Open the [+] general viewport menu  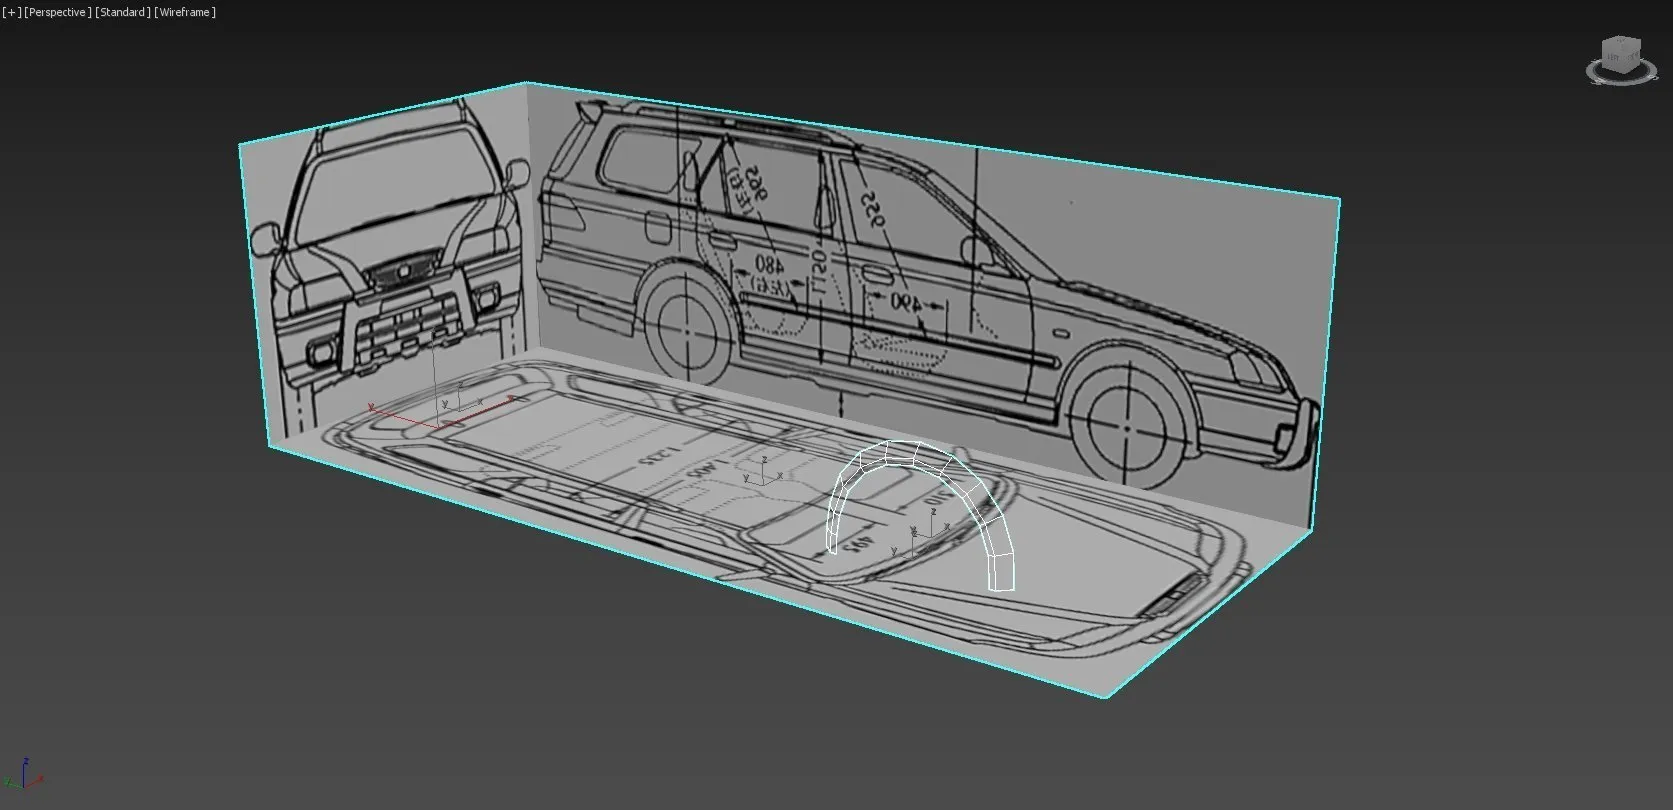click(11, 12)
